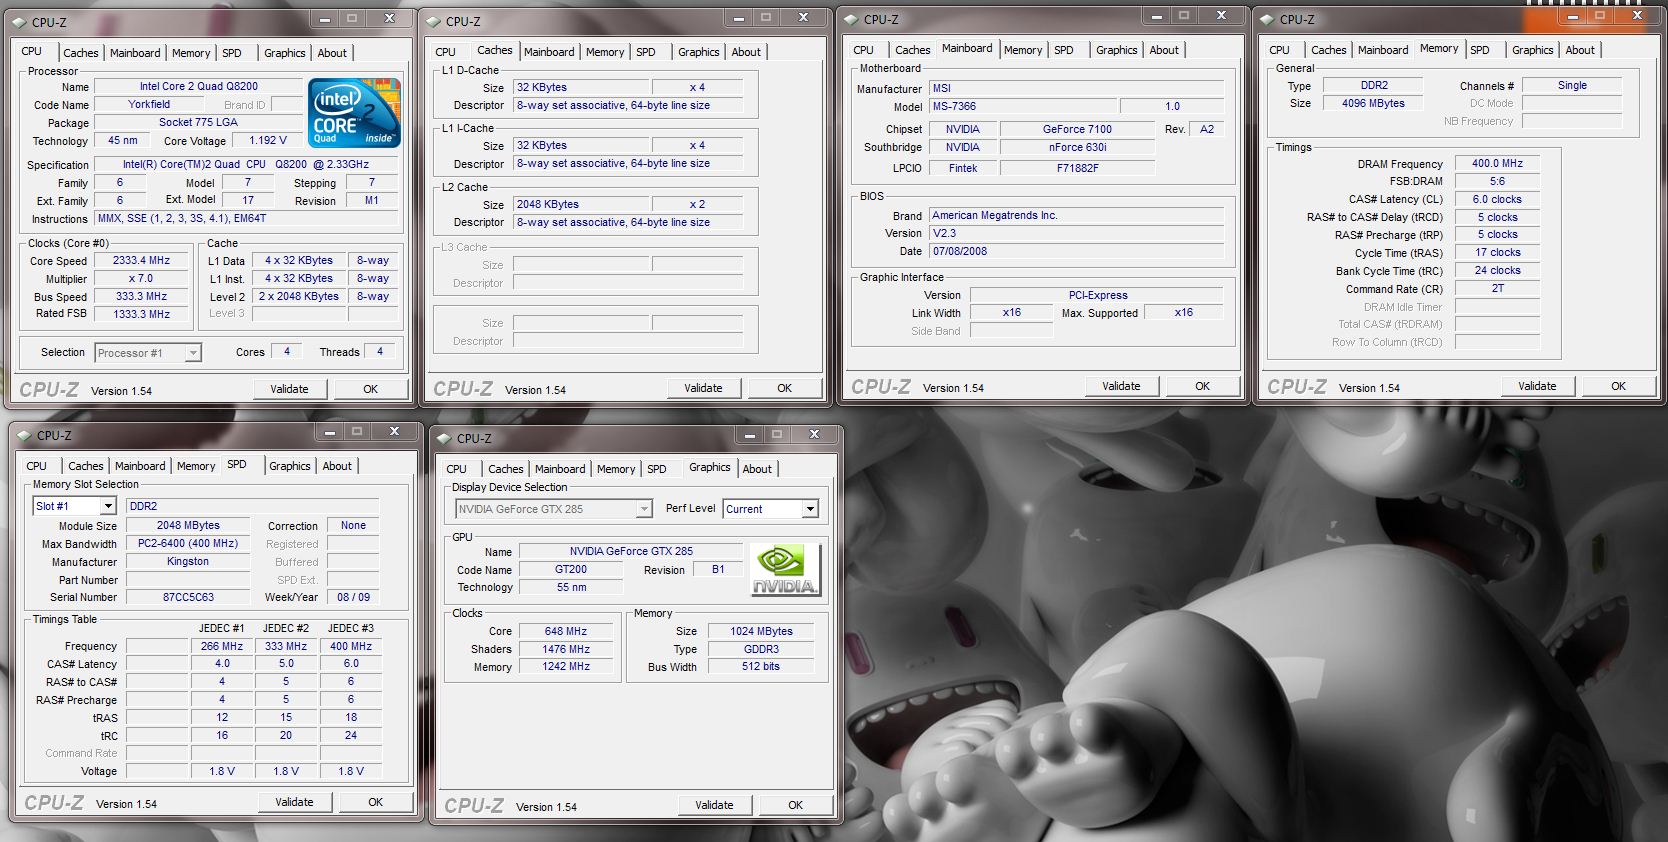1668x842 pixels.
Task: Click the GPU code name 'GT200'
Action: [x=571, y=569]
